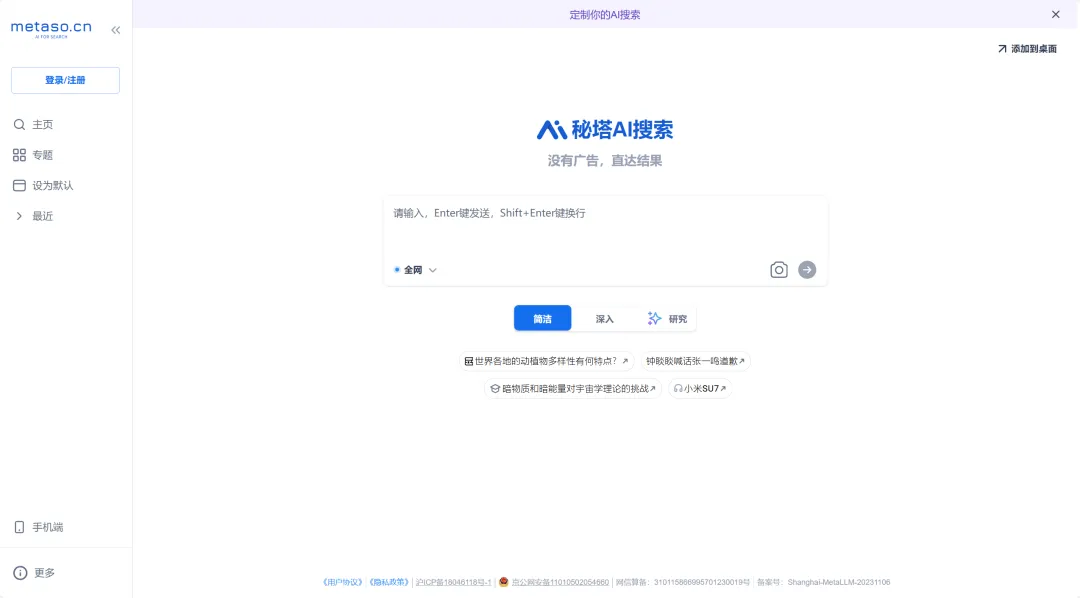Click the 登录/注册 button

click(x=65, y=80)
